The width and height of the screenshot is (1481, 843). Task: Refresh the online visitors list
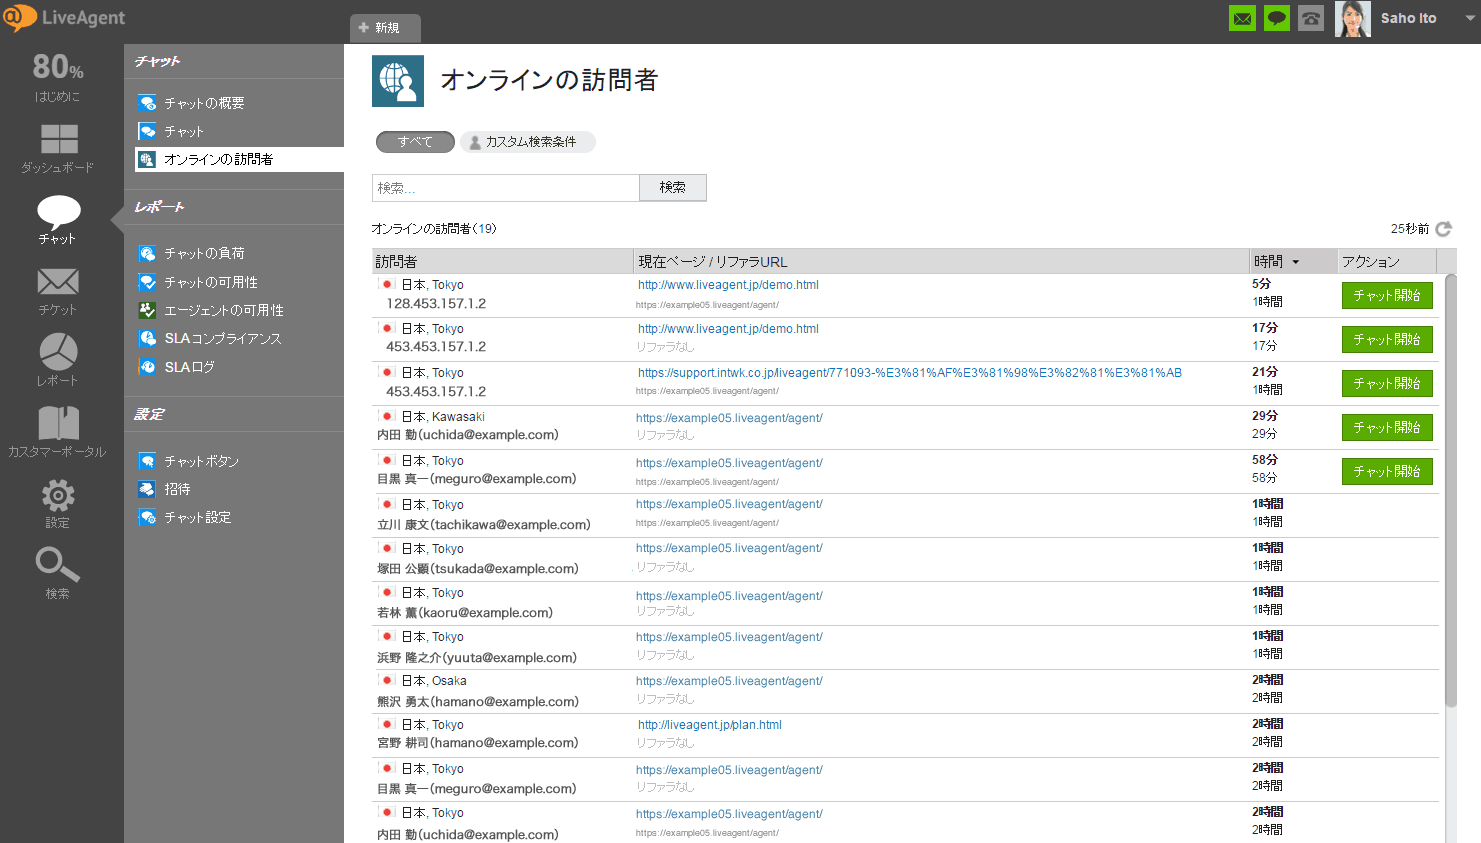pos(1443,229)
